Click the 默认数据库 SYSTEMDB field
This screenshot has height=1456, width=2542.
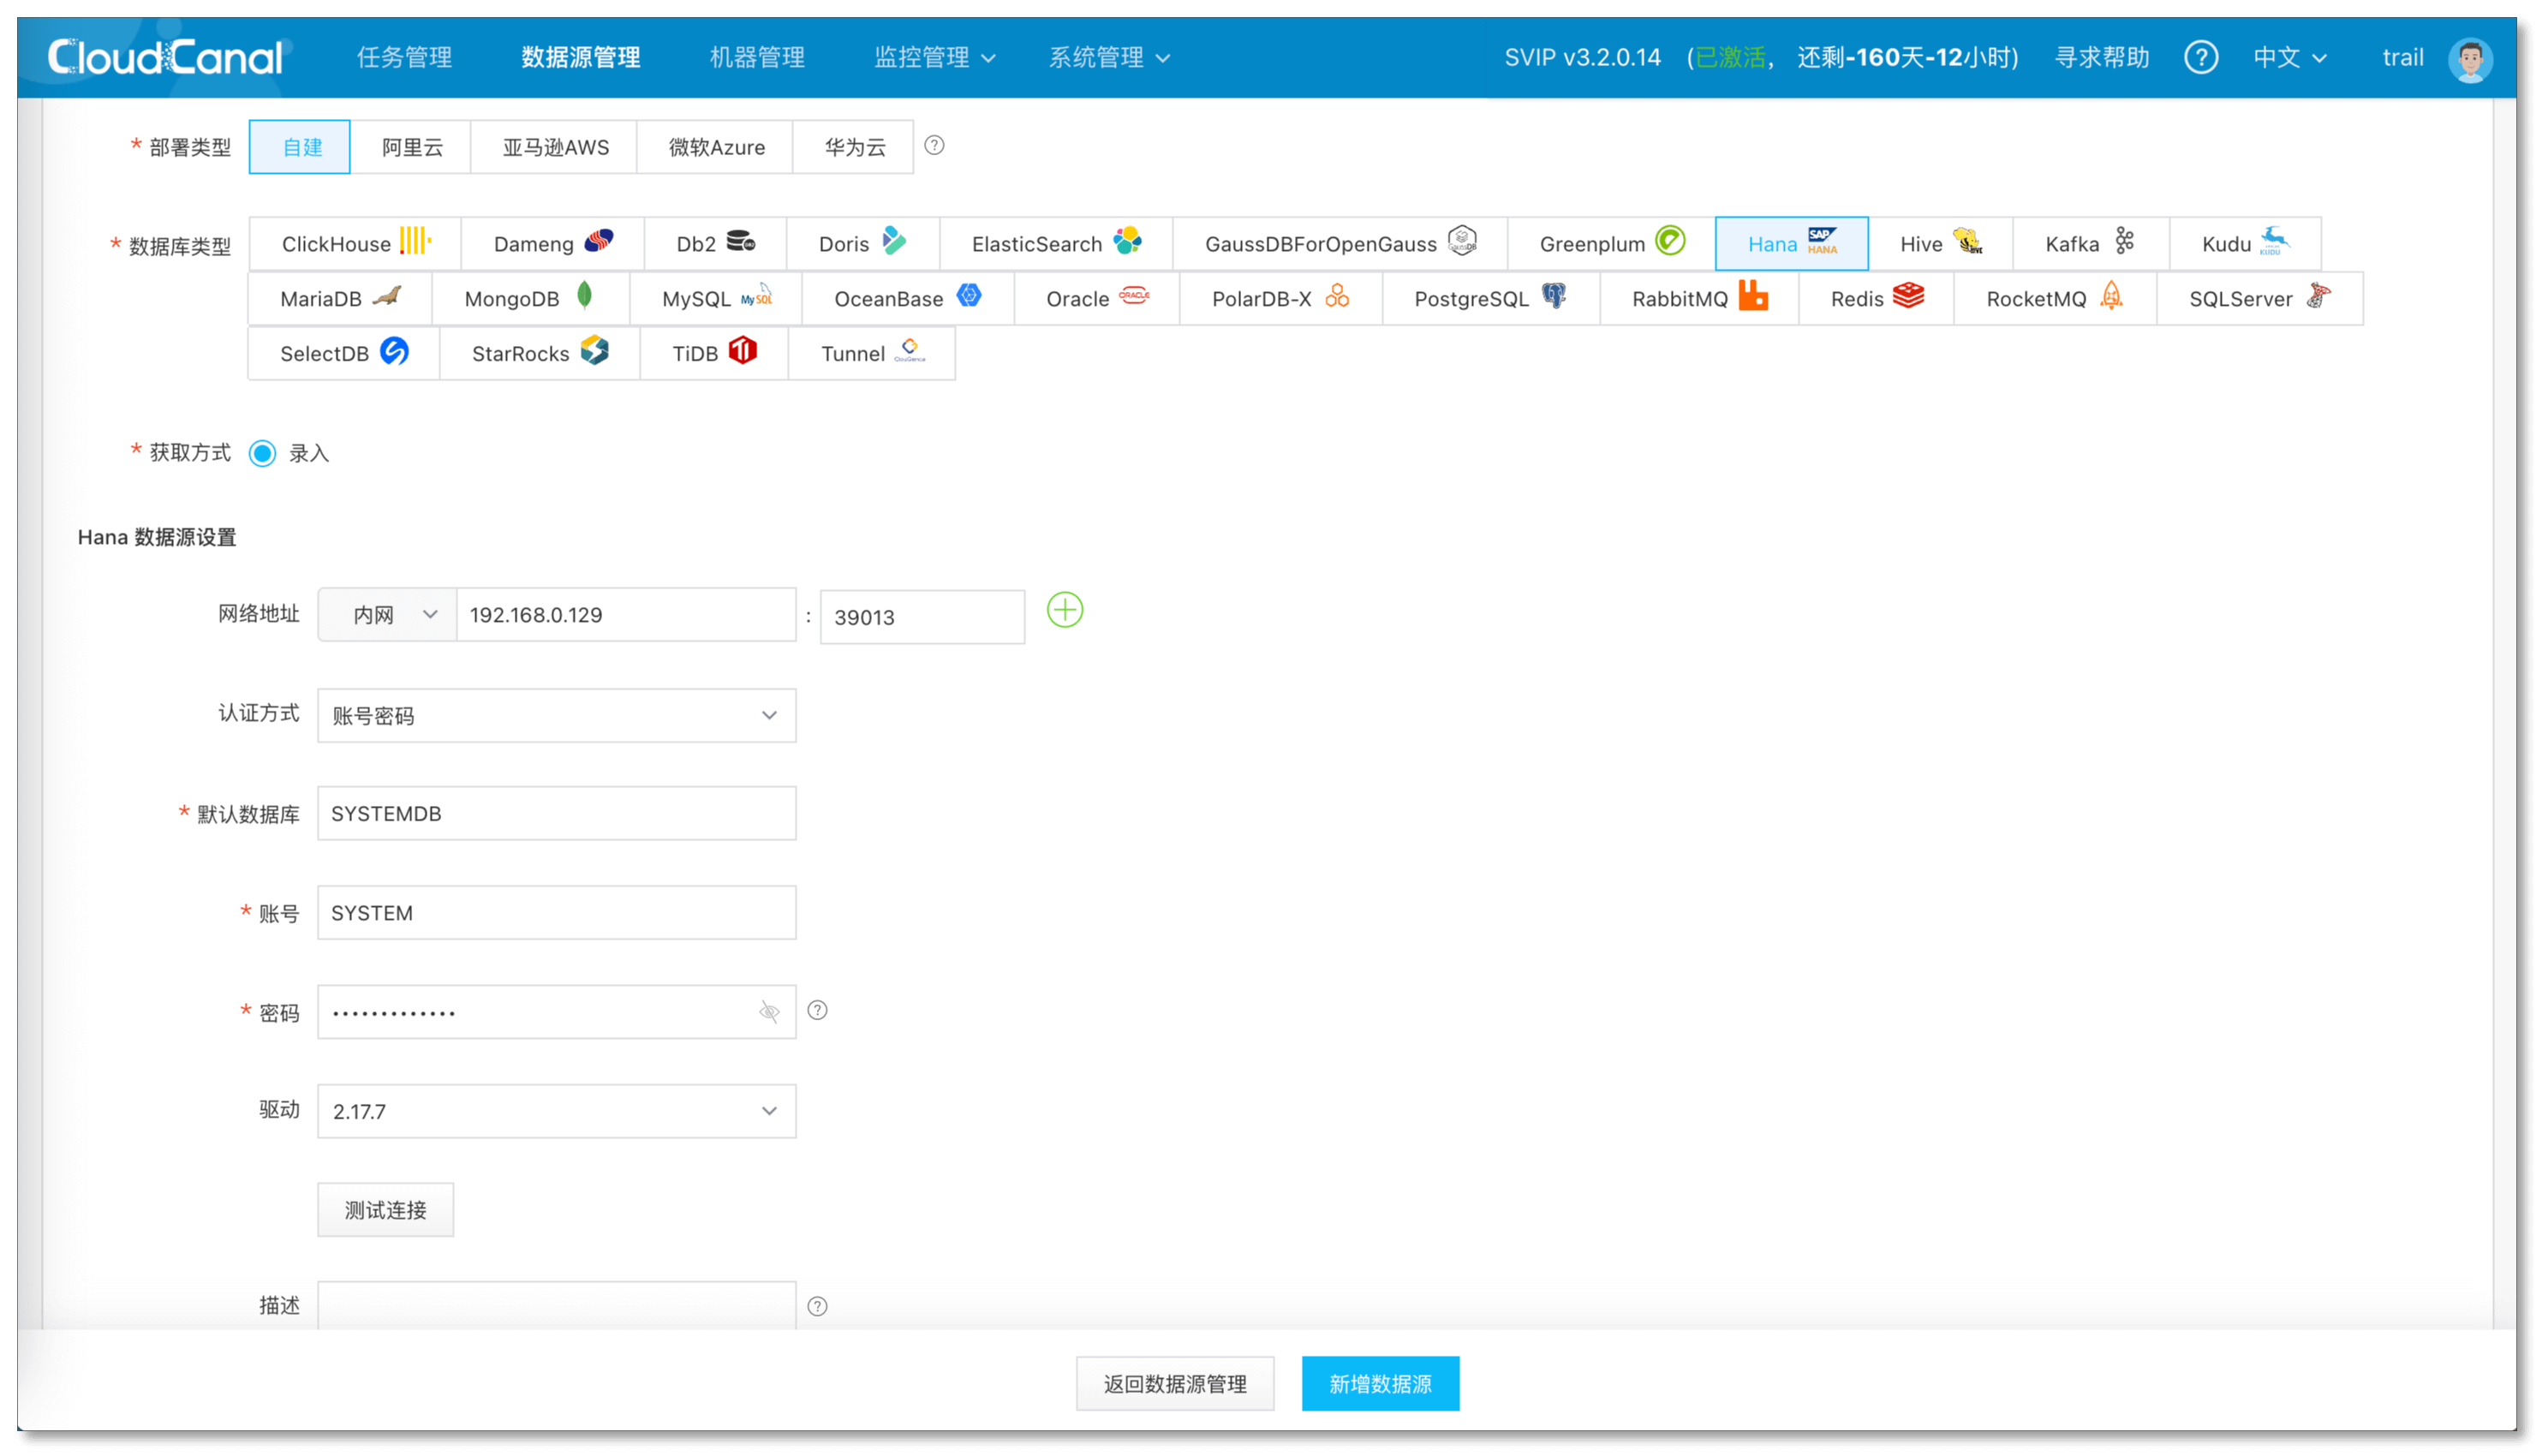(x=557, y=813)
